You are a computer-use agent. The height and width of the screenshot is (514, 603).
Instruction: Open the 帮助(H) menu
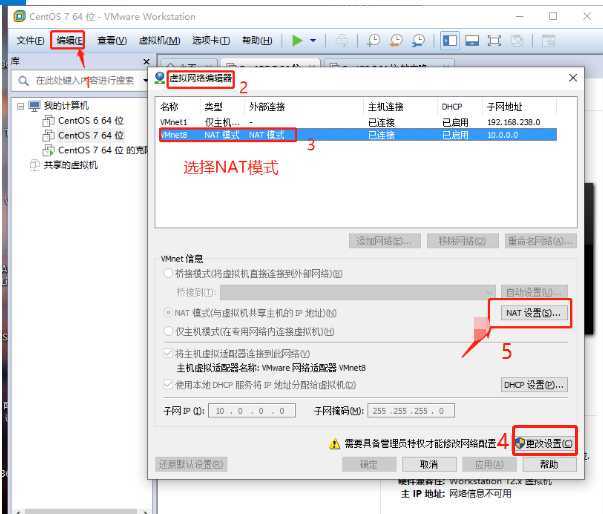[257, 40]
